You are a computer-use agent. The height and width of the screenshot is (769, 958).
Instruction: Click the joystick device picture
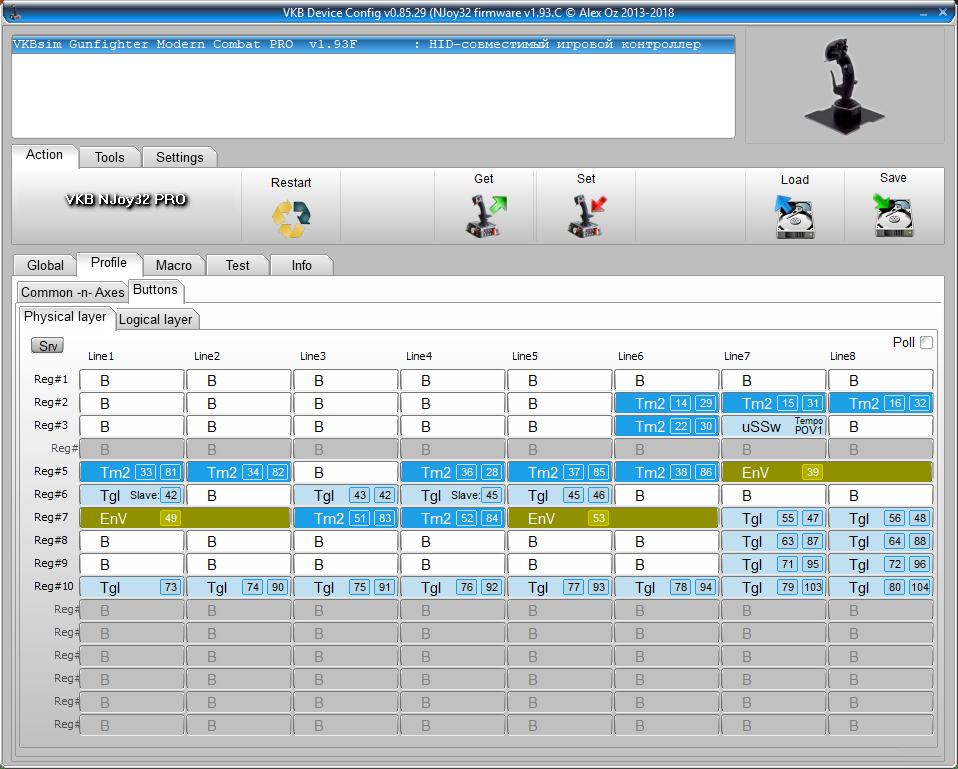[844, 86]
